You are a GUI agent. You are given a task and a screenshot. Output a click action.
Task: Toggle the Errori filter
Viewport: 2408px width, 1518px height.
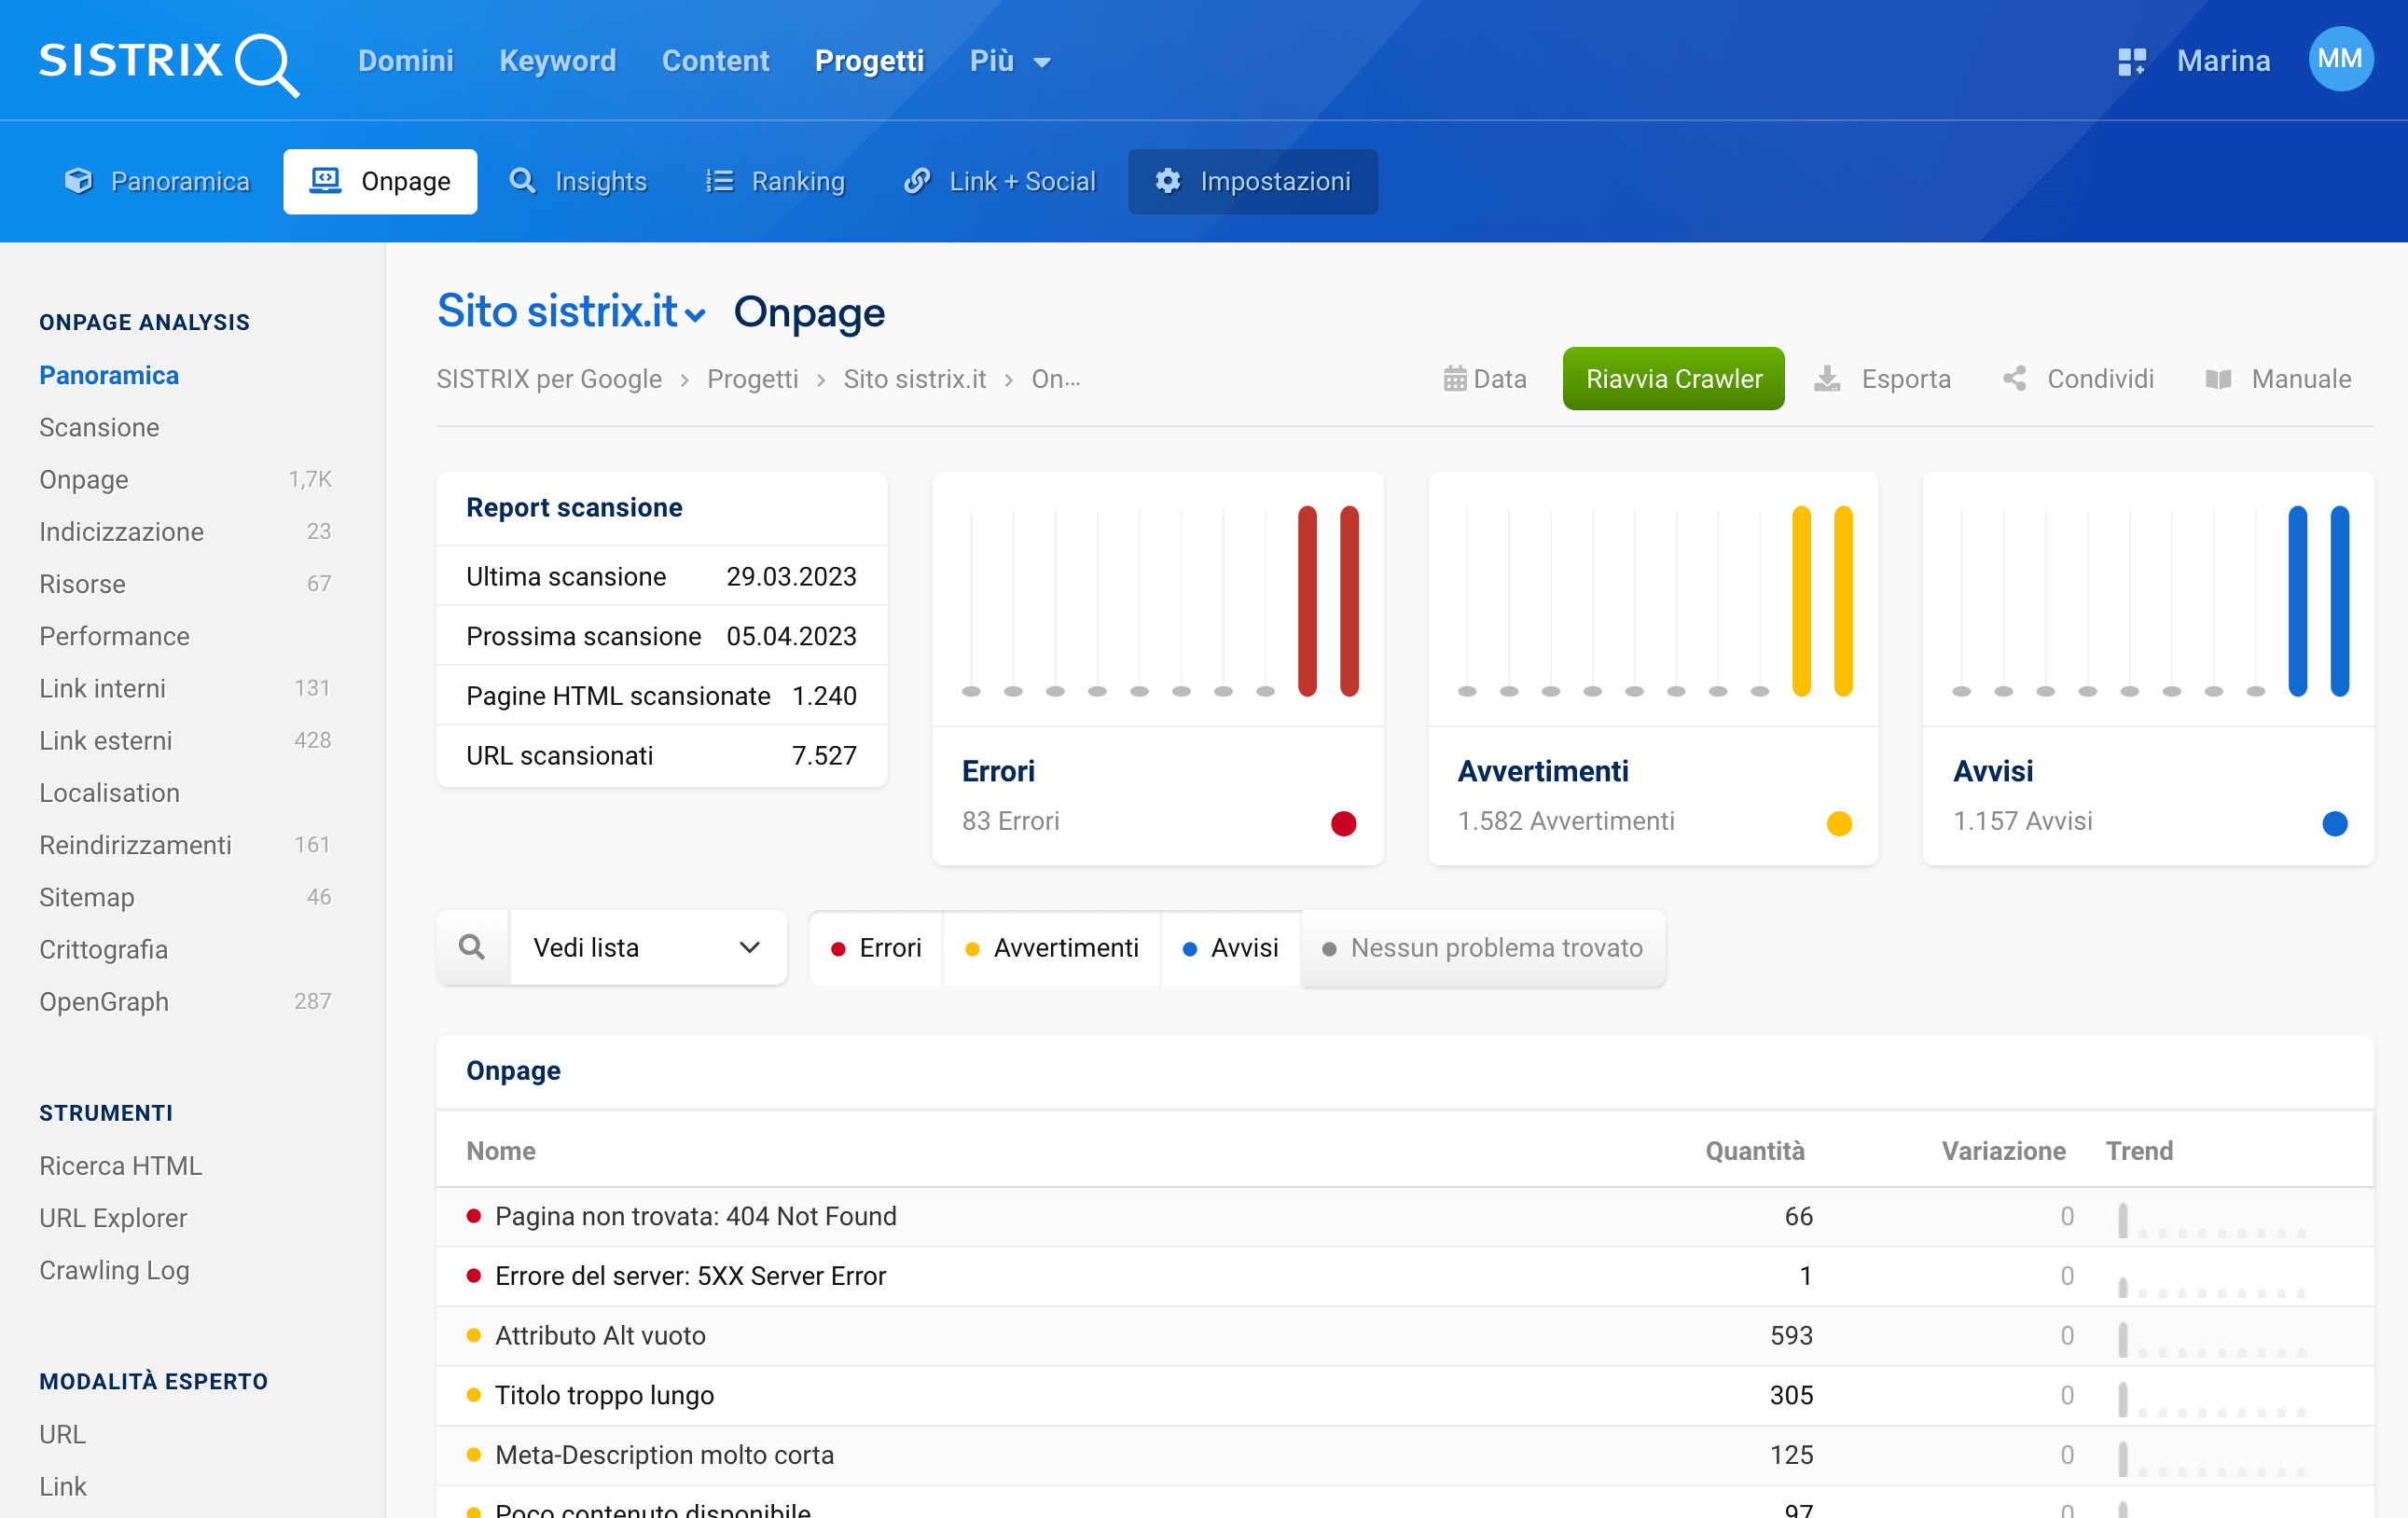pyautogui.click(x=876, y=947)
